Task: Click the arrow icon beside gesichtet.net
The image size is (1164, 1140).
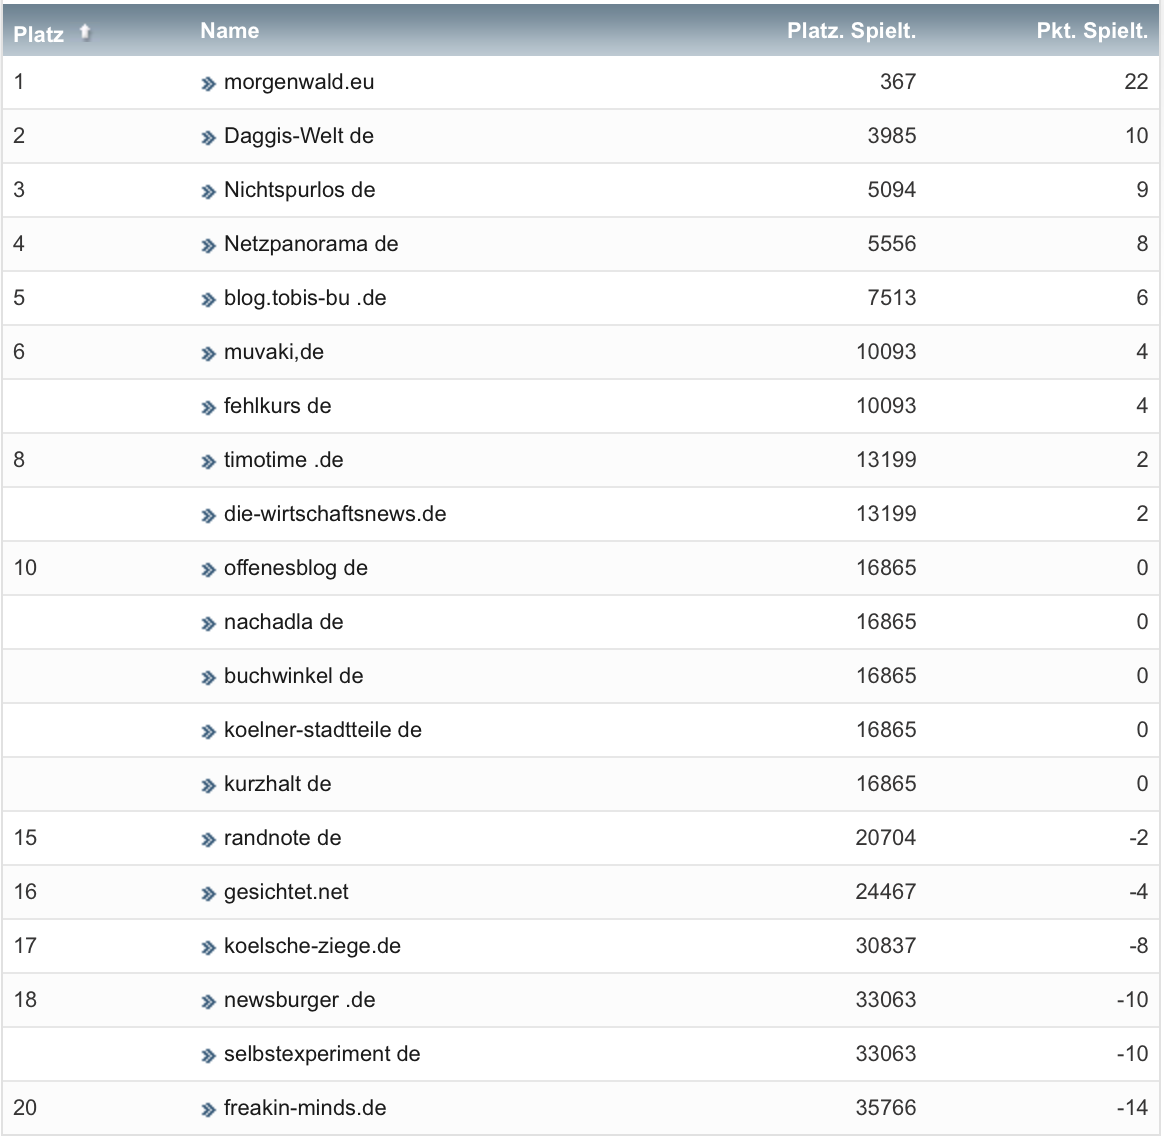Action: [x=208, y=894]
